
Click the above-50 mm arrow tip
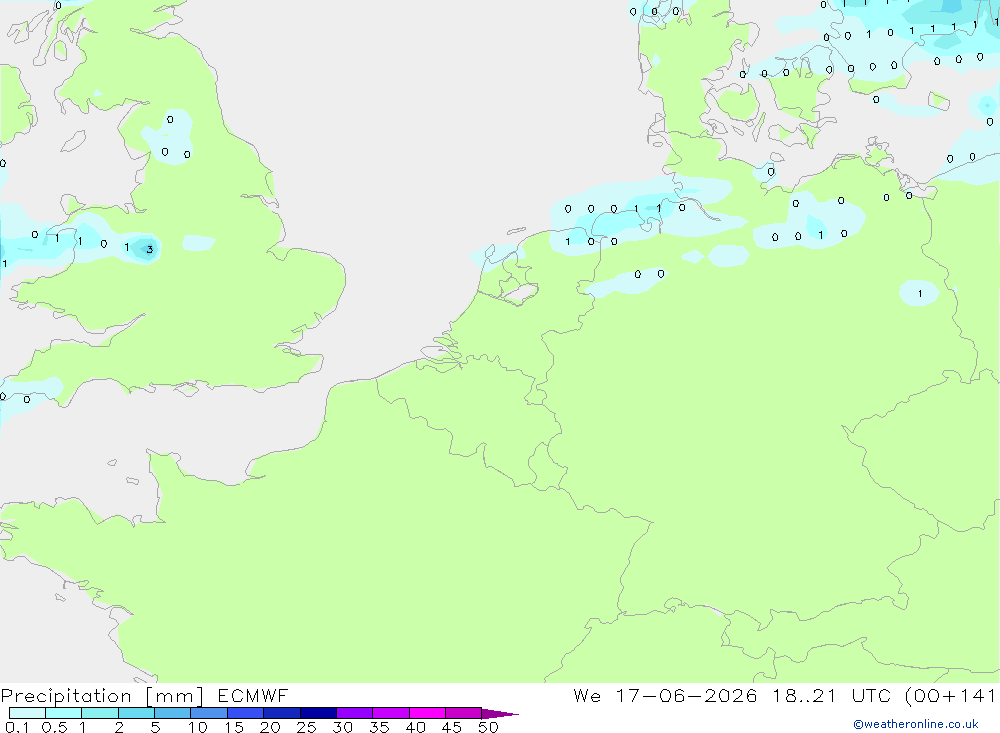point(499,714)
